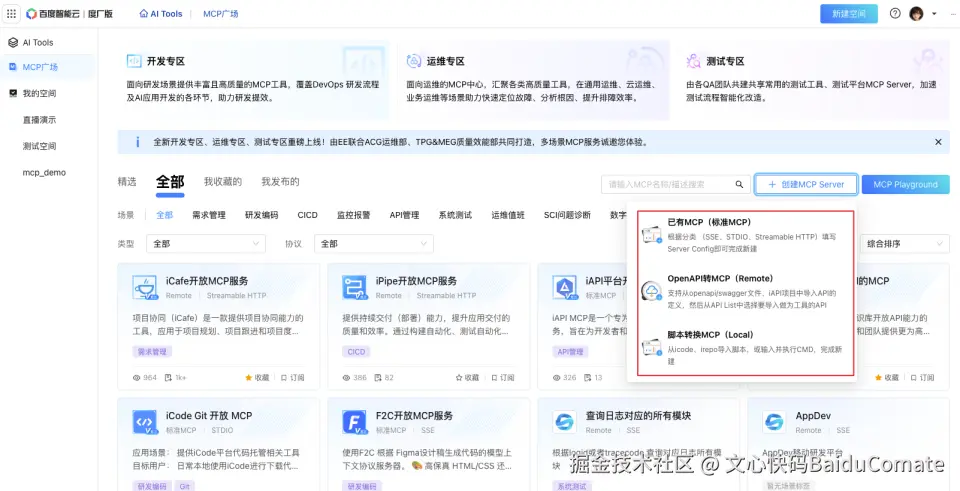Switch to the 精选 tab
This screenshot has width=960, height=491.
click(x=127, y=182)
